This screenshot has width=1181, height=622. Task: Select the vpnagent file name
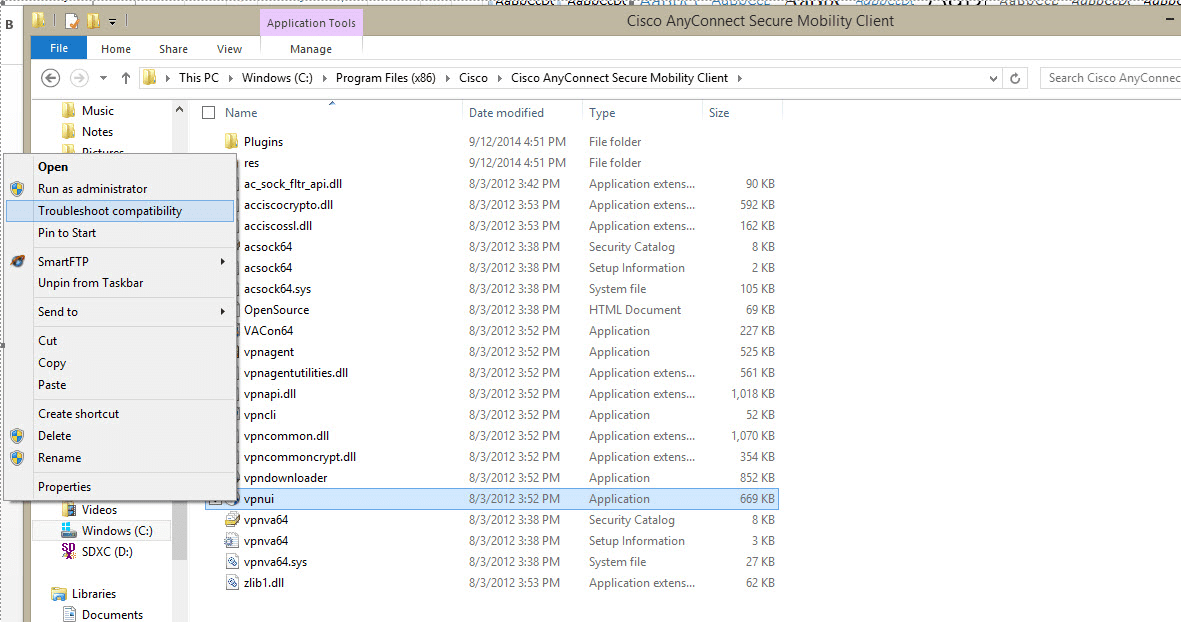tap(269, 352)
